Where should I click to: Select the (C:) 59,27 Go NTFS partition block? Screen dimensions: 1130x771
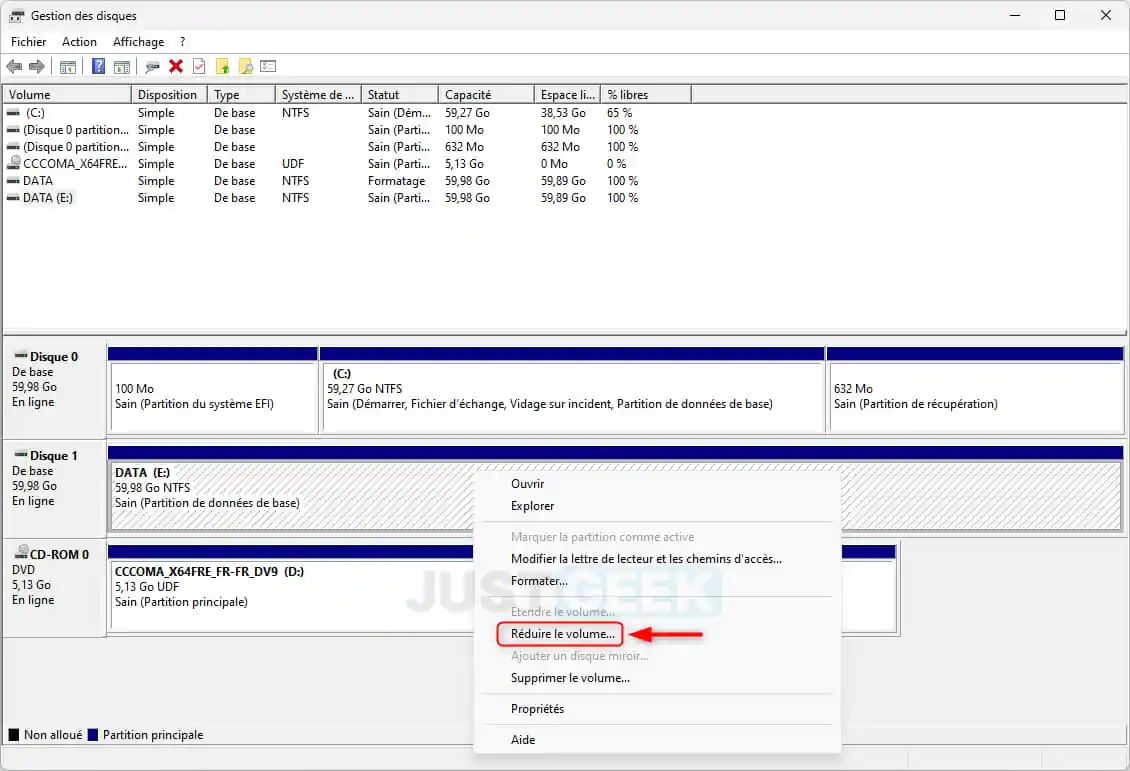click(572, 396)
